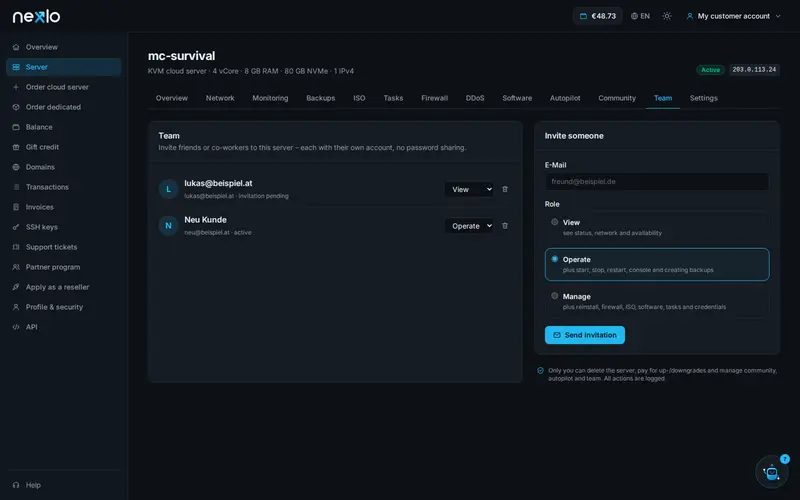Click the nexlo logo
Viewport: 800px width, 500px height.
click(36, 16)
